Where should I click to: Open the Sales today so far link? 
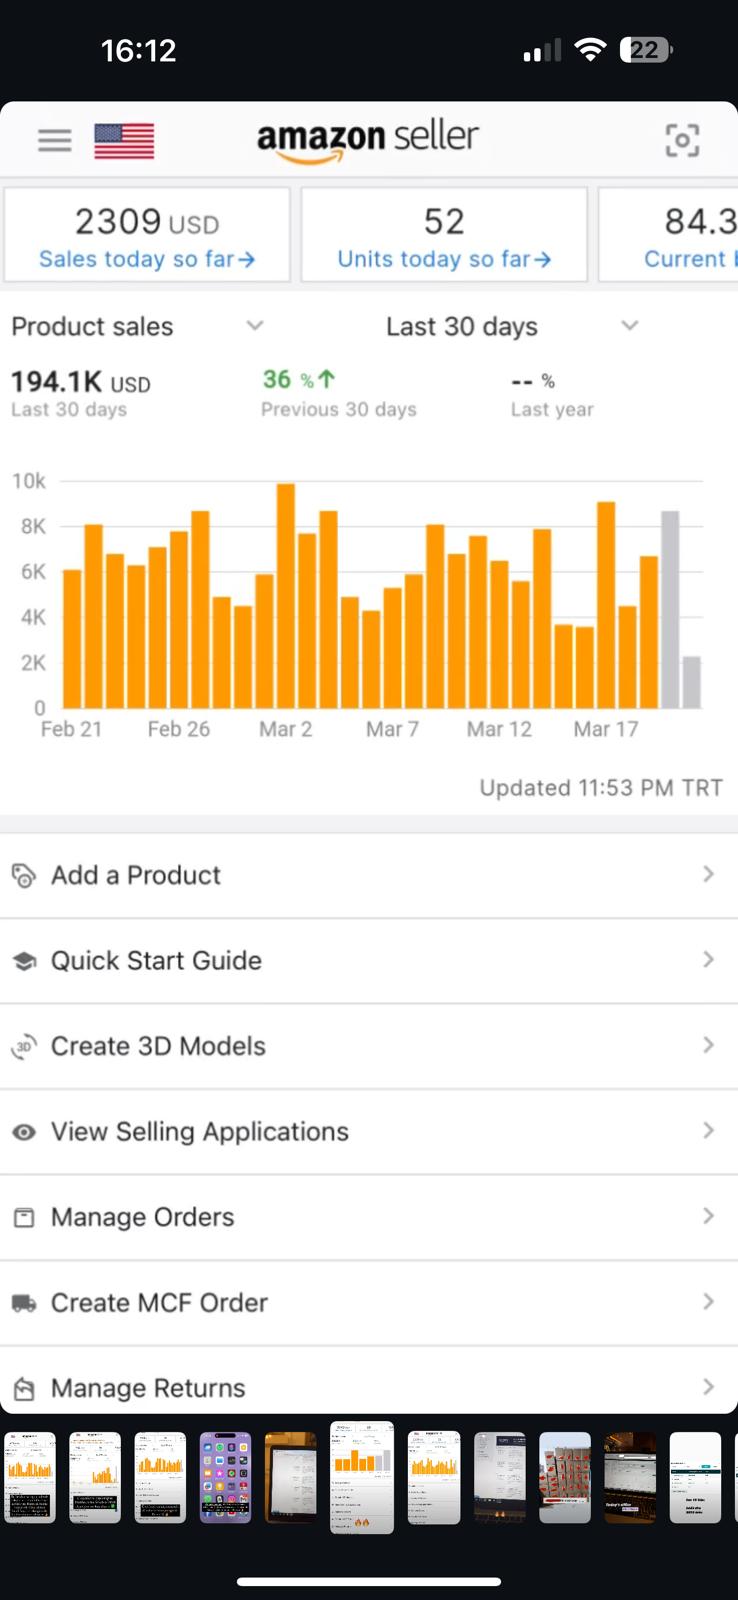147,259
